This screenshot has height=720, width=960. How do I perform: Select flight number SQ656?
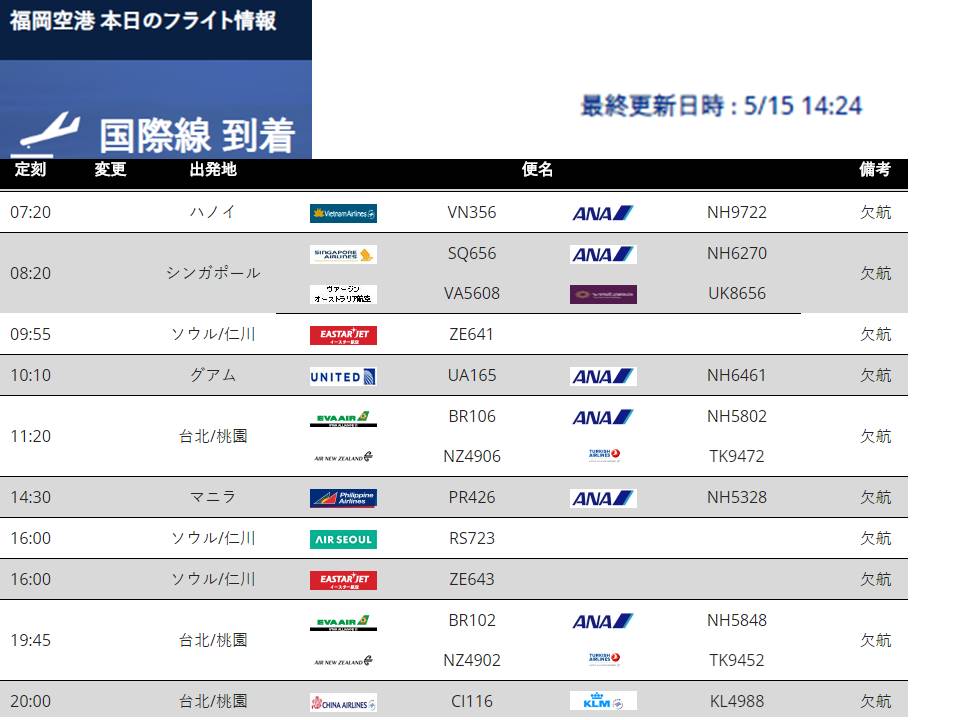click(x=471, y=253)
